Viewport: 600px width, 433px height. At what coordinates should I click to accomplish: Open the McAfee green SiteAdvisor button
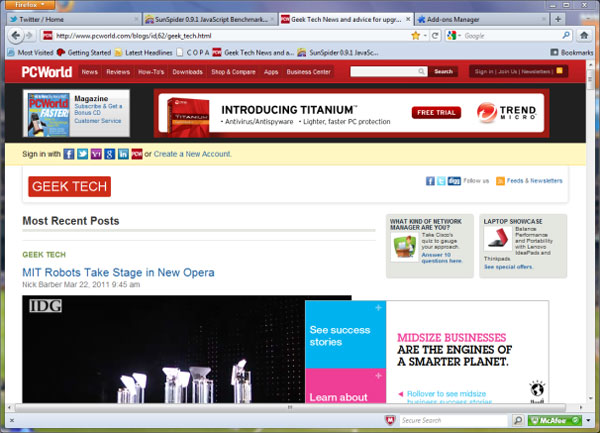coord(554,420)
